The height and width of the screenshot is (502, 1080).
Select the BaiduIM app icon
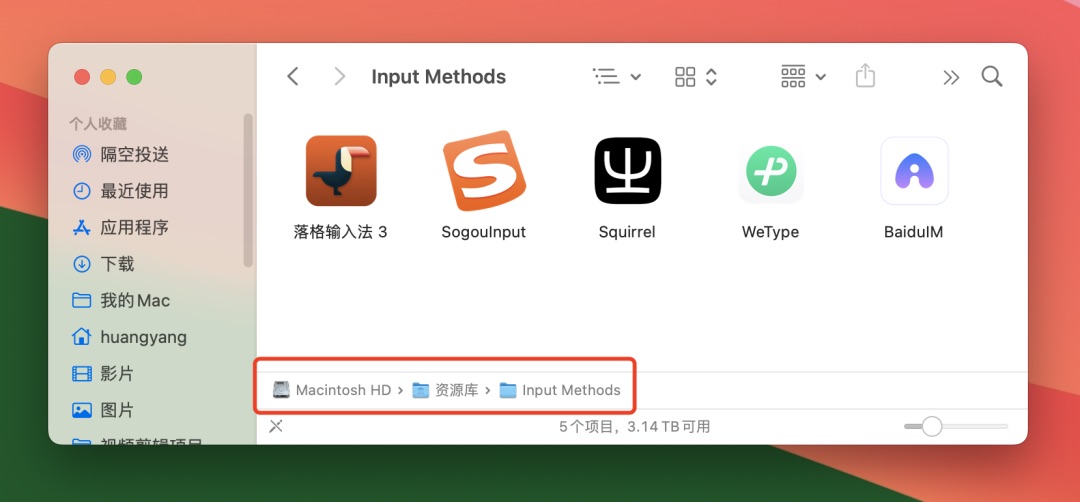(914, 171)
